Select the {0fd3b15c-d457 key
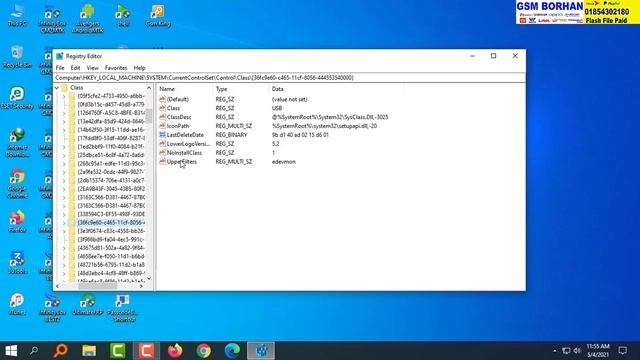This screenshot has height=360, width=640. (x=111, y=104)
